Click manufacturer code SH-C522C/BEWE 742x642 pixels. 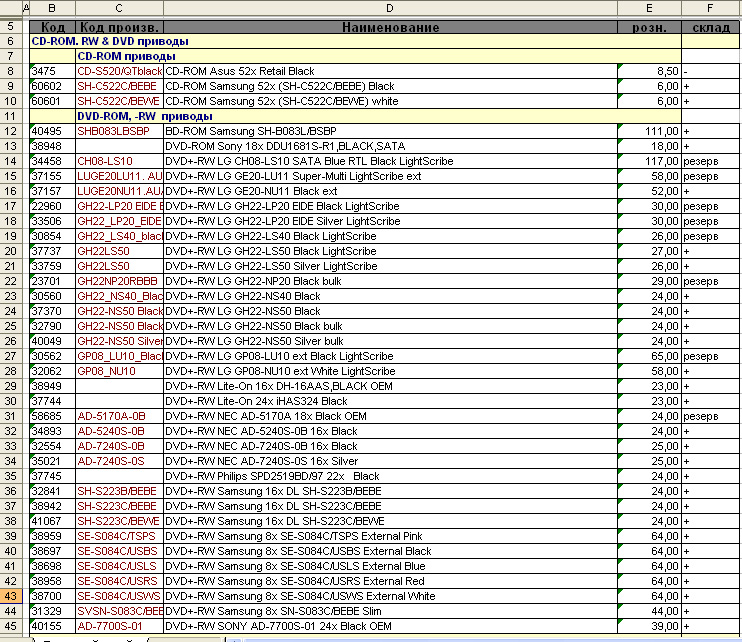[x=120, y=101]
